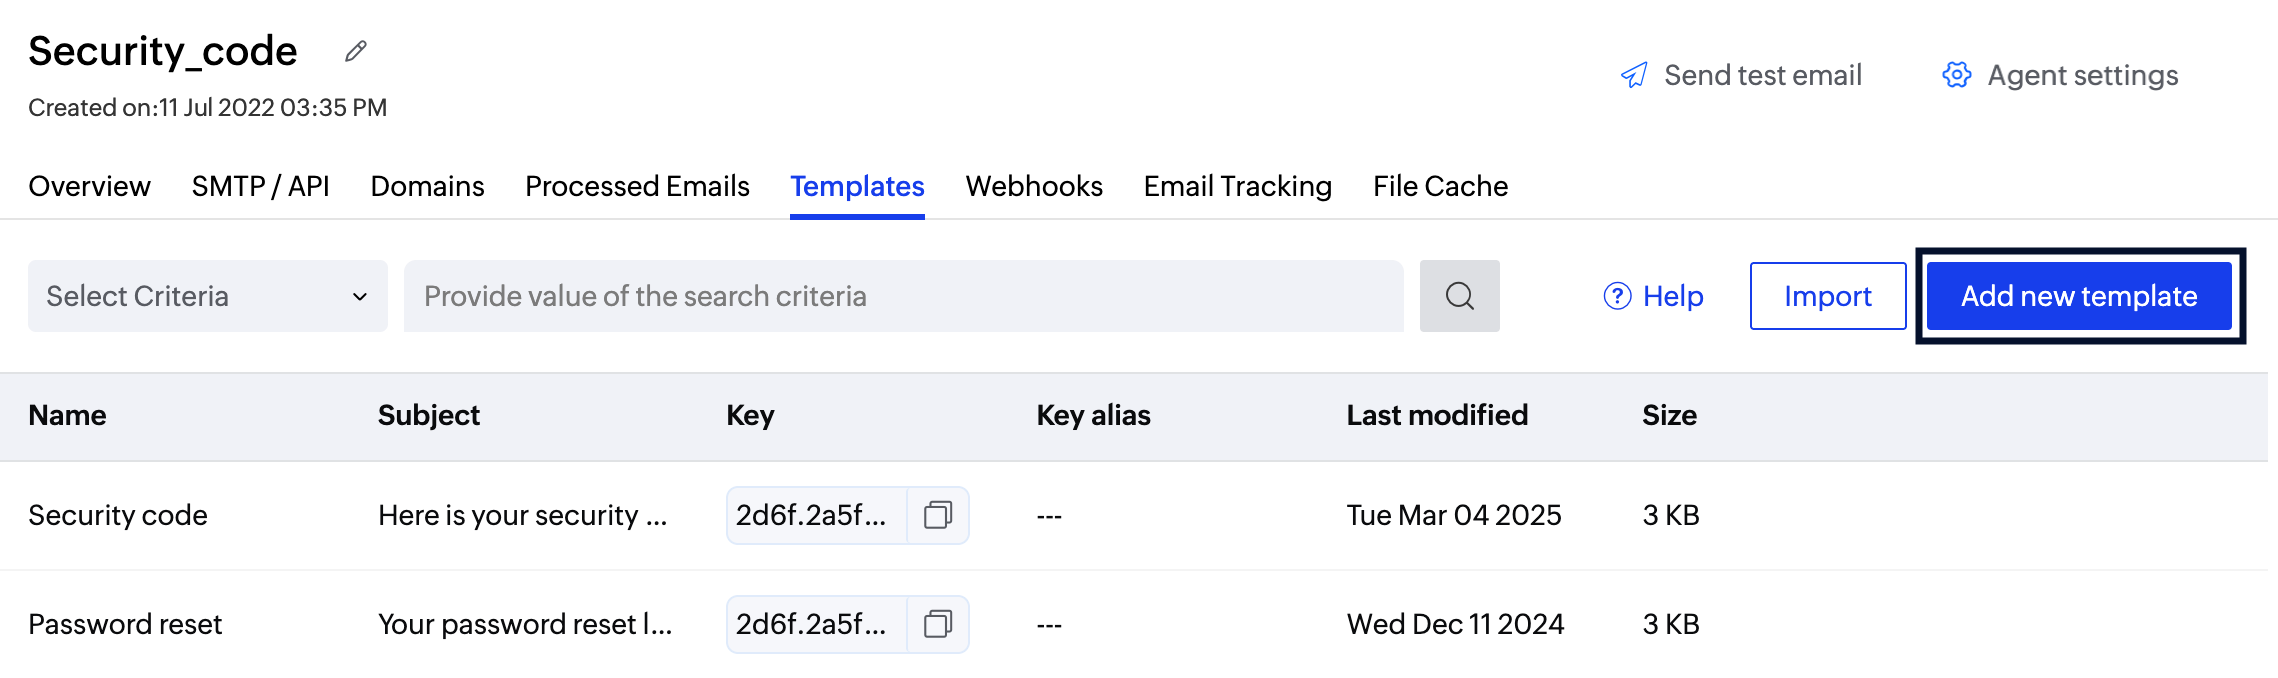This screenshot has width=2278, height=678.
Task: Click the Help question mark icon
Action: point(1617,296)
